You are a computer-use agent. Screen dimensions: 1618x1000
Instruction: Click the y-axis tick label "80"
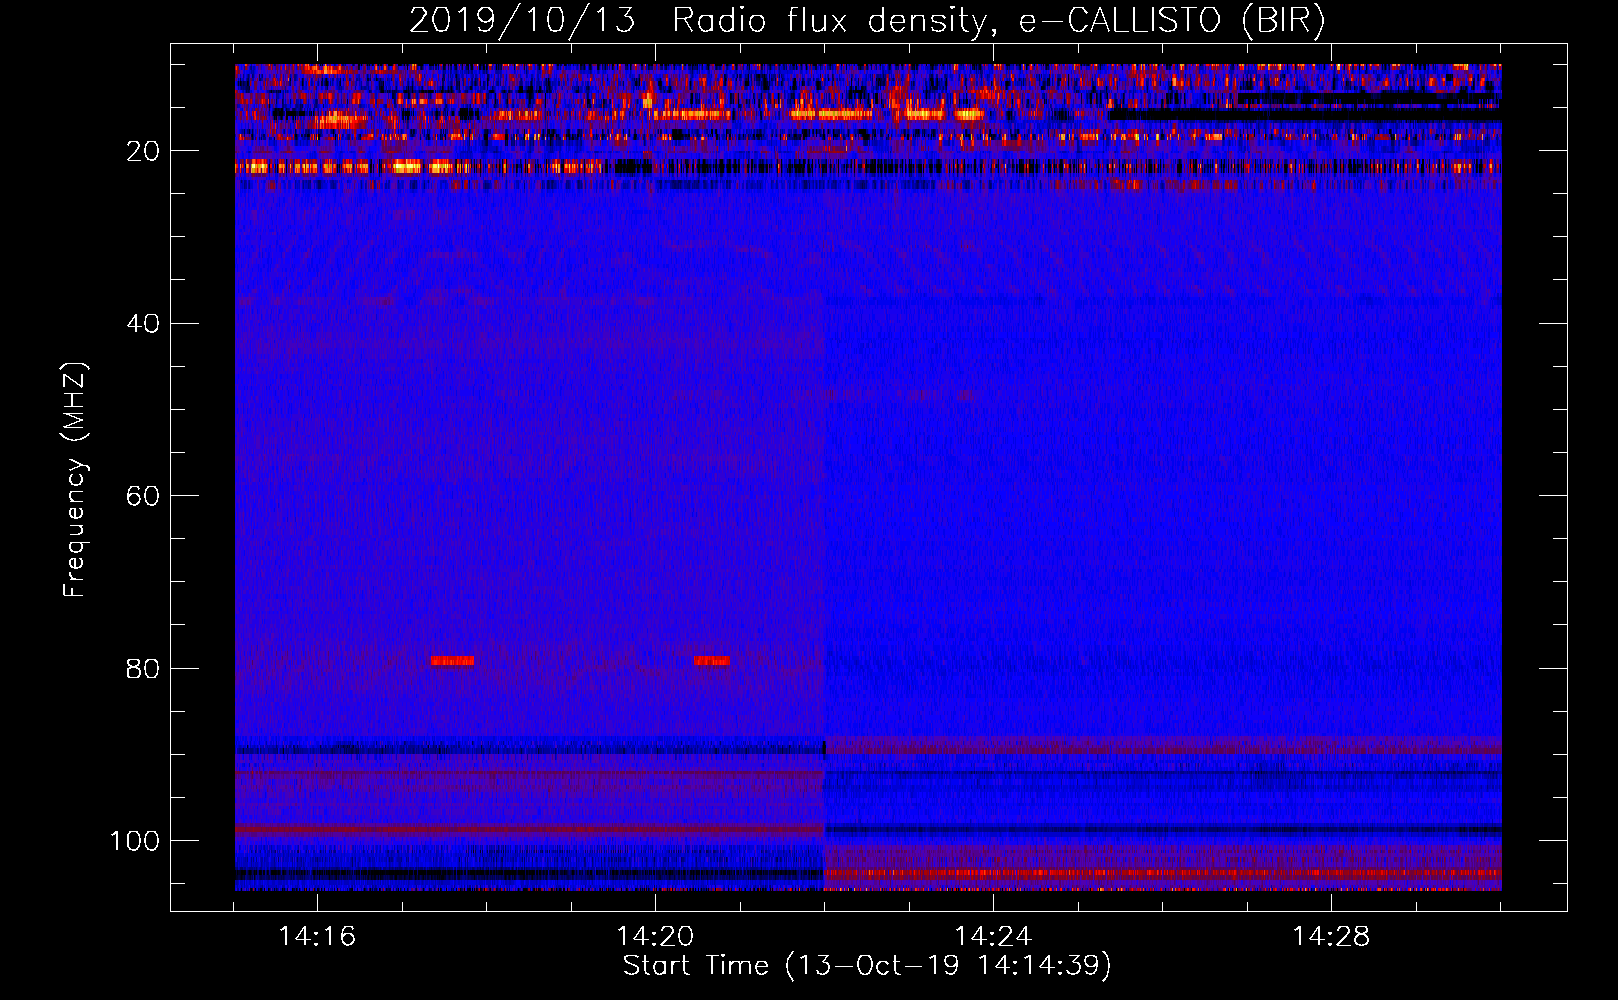[x=143, y=669]
